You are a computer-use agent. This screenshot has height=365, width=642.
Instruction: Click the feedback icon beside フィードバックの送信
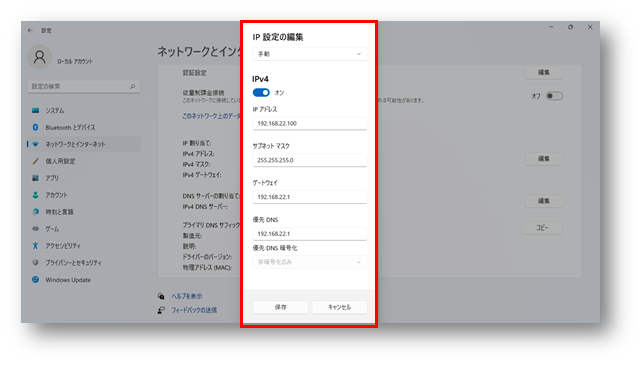161,310
